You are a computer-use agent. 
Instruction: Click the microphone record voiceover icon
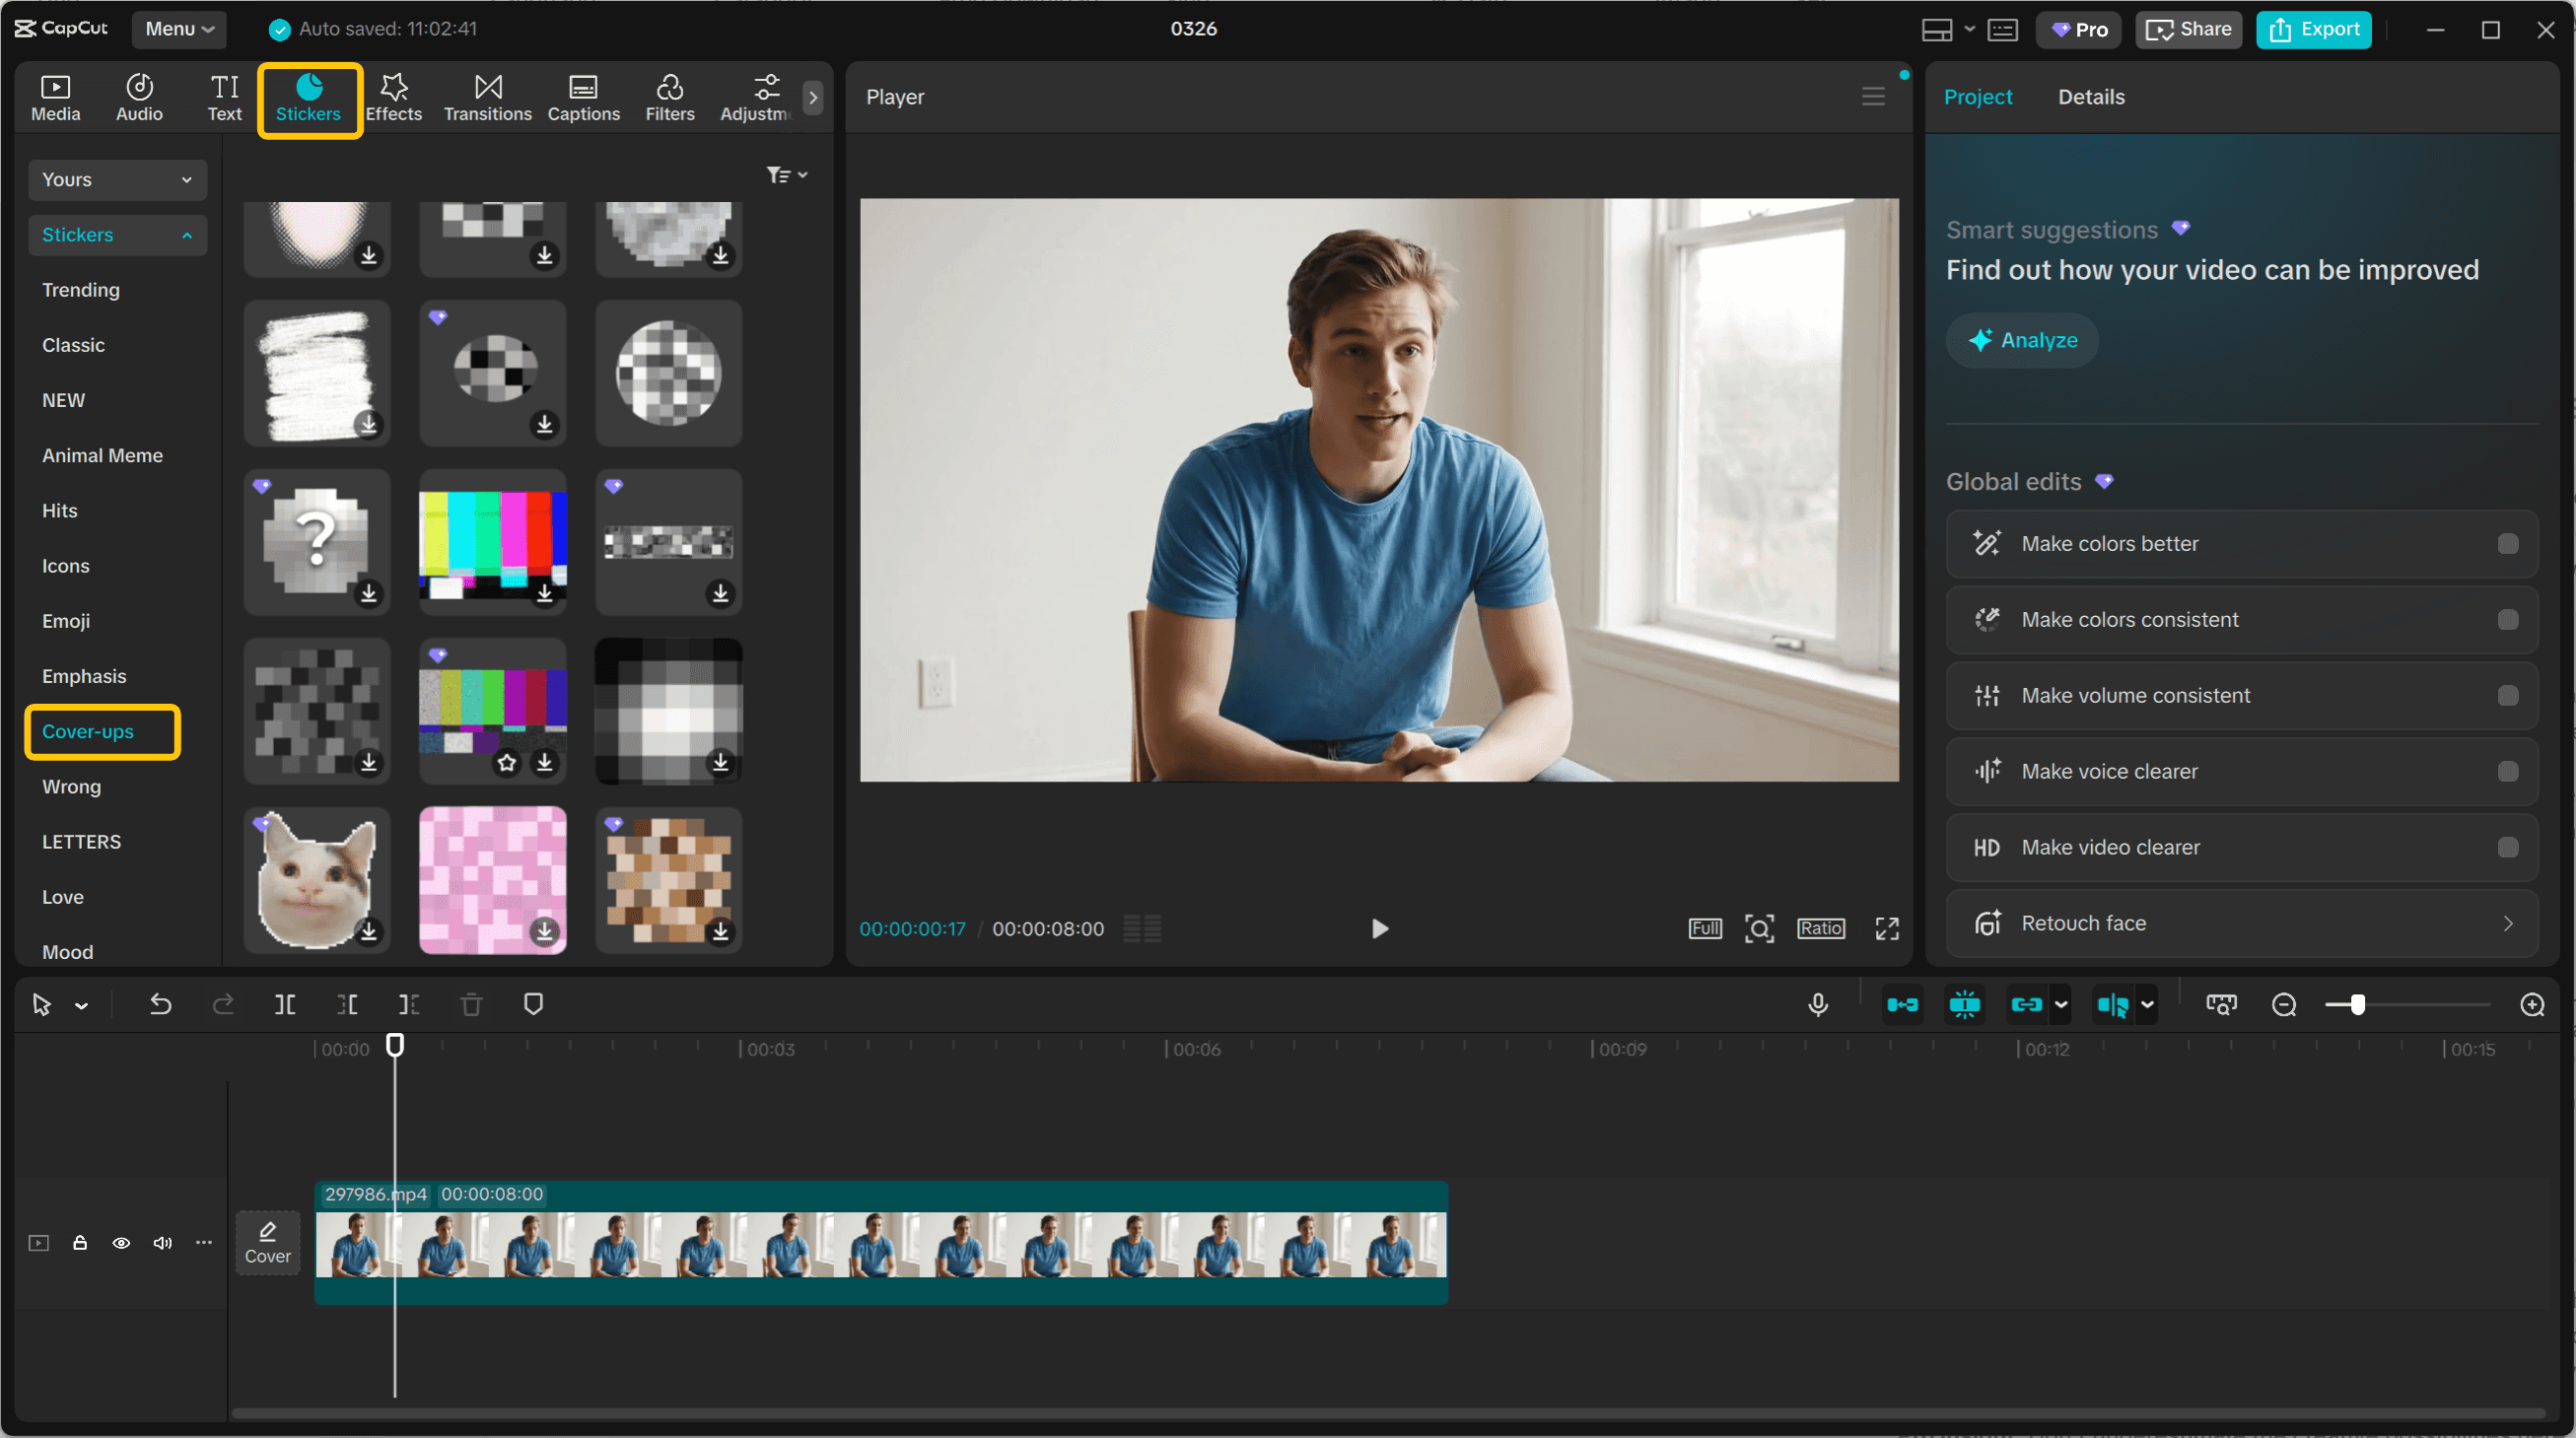[x=1818, y=1004]
